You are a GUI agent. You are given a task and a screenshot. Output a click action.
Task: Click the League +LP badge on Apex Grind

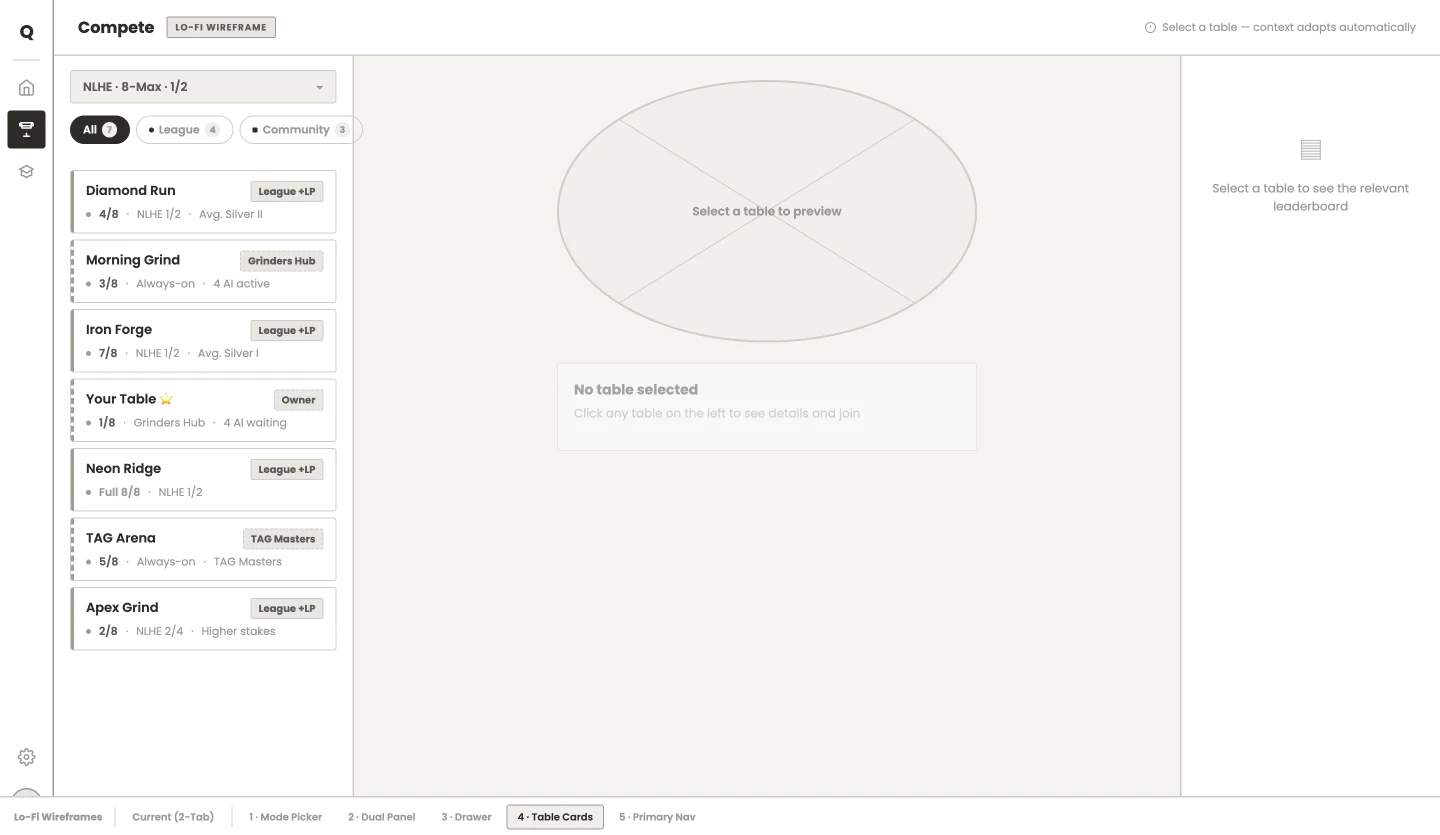click(x=287, y=608)
